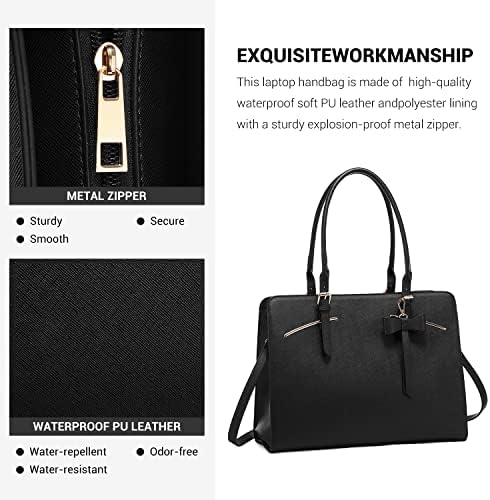The width and height of the screenshot is (490, 500).
Task: Click the silver buckle on handbag strap
Action: [x=324, y=299]
